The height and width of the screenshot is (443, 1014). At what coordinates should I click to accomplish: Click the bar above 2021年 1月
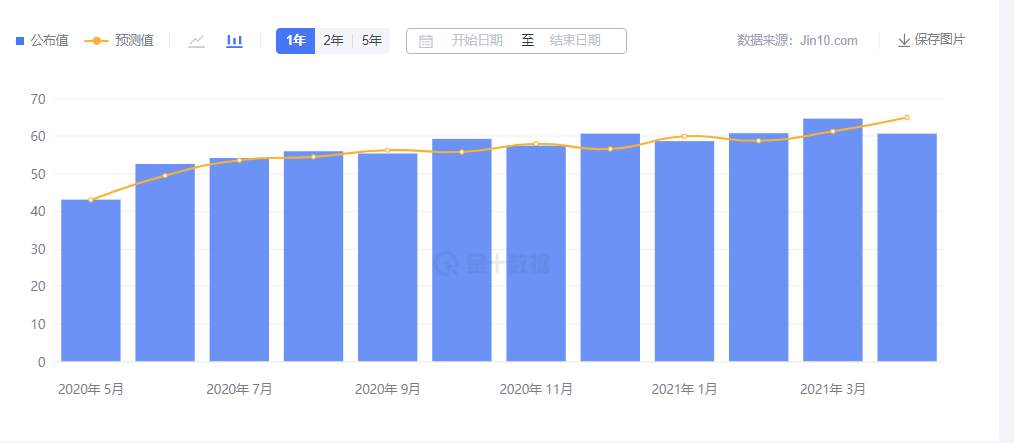click(684, 251)
